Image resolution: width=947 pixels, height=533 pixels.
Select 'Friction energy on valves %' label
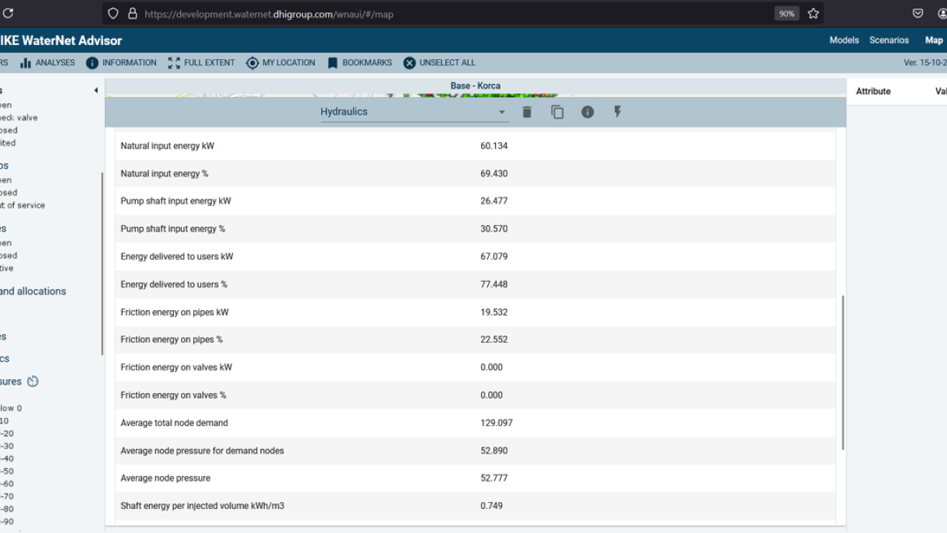click(x=173, y=395)
